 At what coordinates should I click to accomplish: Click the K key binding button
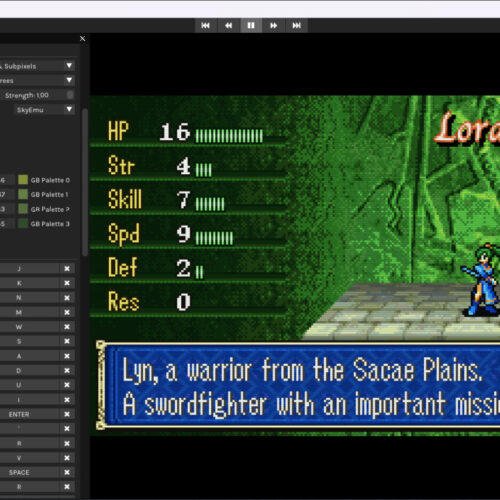coord(29,283)
